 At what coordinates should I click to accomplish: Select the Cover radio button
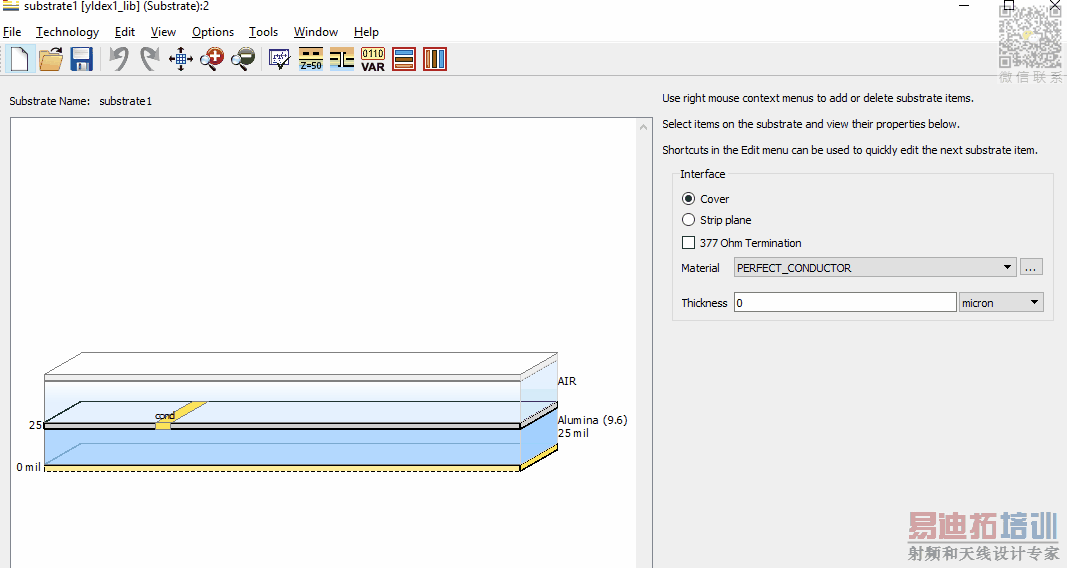click(689, 199)
